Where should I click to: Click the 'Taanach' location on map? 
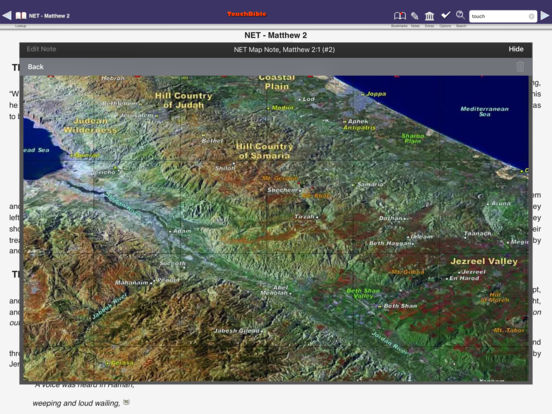(x=478, y=234)
